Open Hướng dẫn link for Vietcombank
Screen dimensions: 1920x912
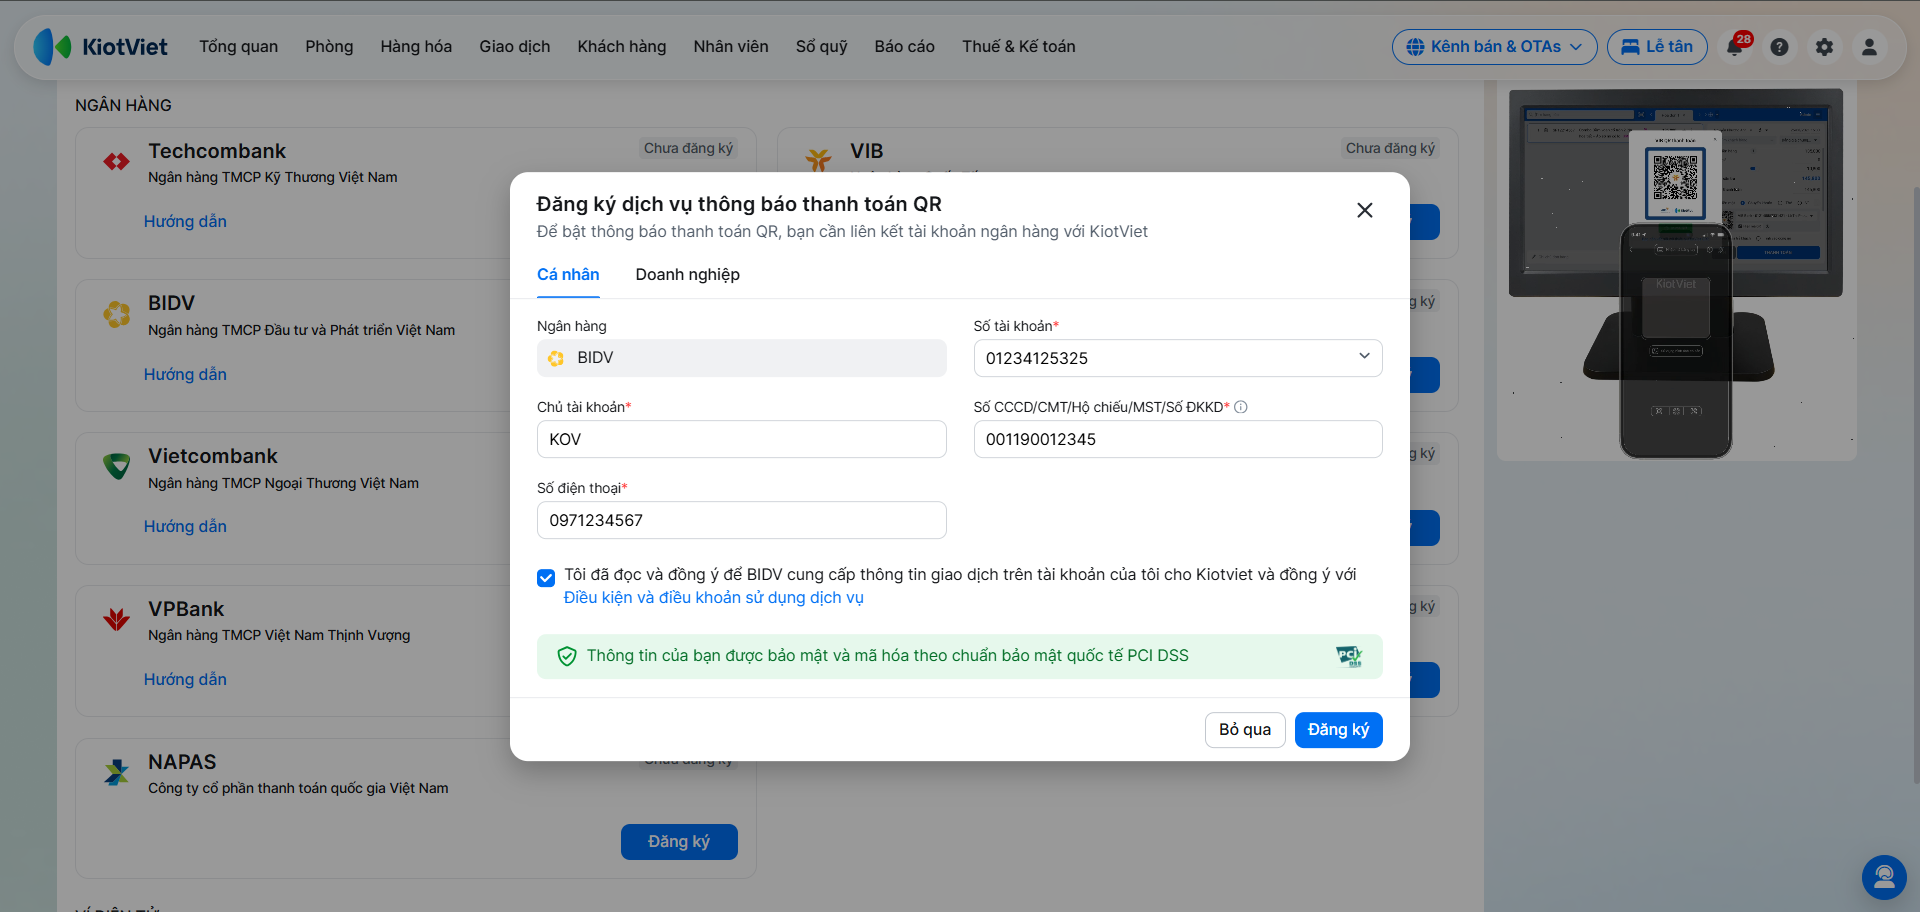pos(185,527)
